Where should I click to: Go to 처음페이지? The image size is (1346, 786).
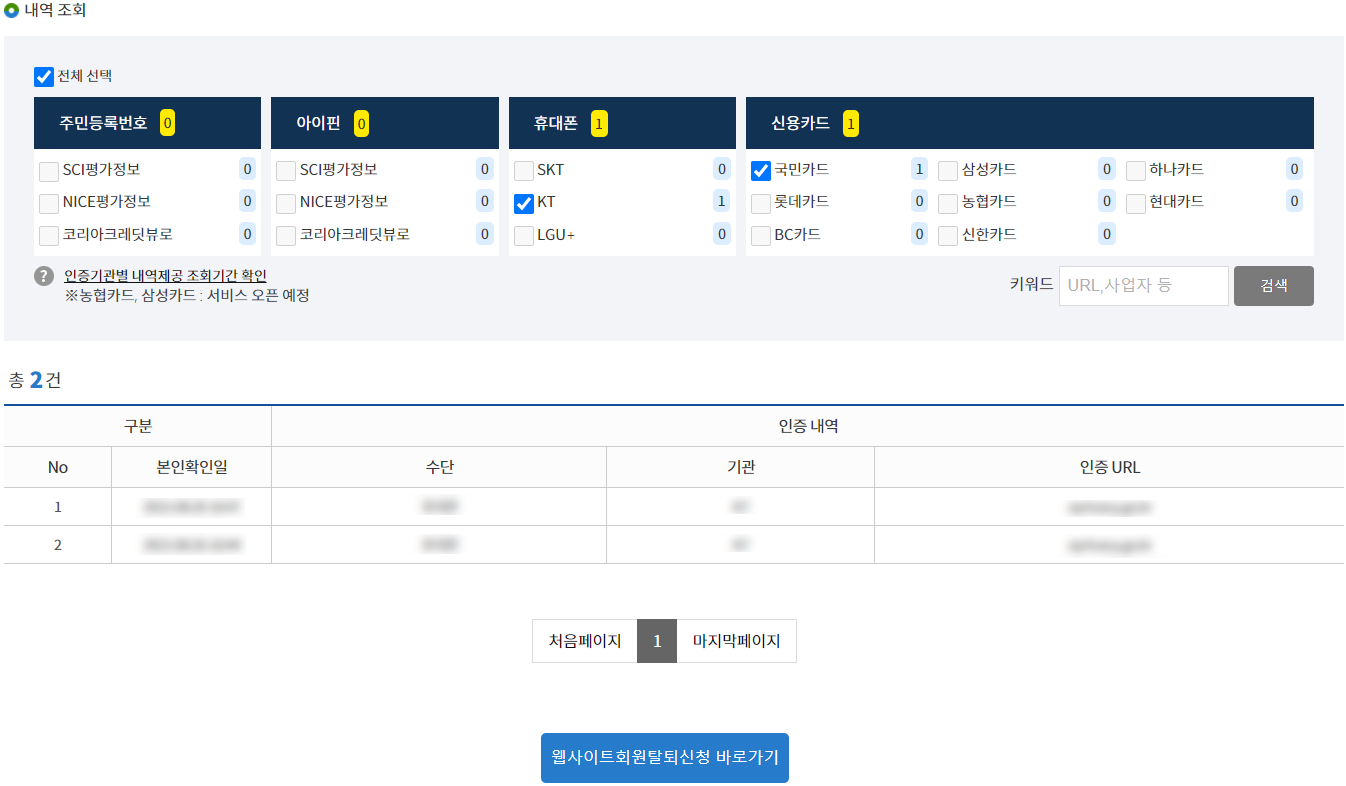(585, 641)
